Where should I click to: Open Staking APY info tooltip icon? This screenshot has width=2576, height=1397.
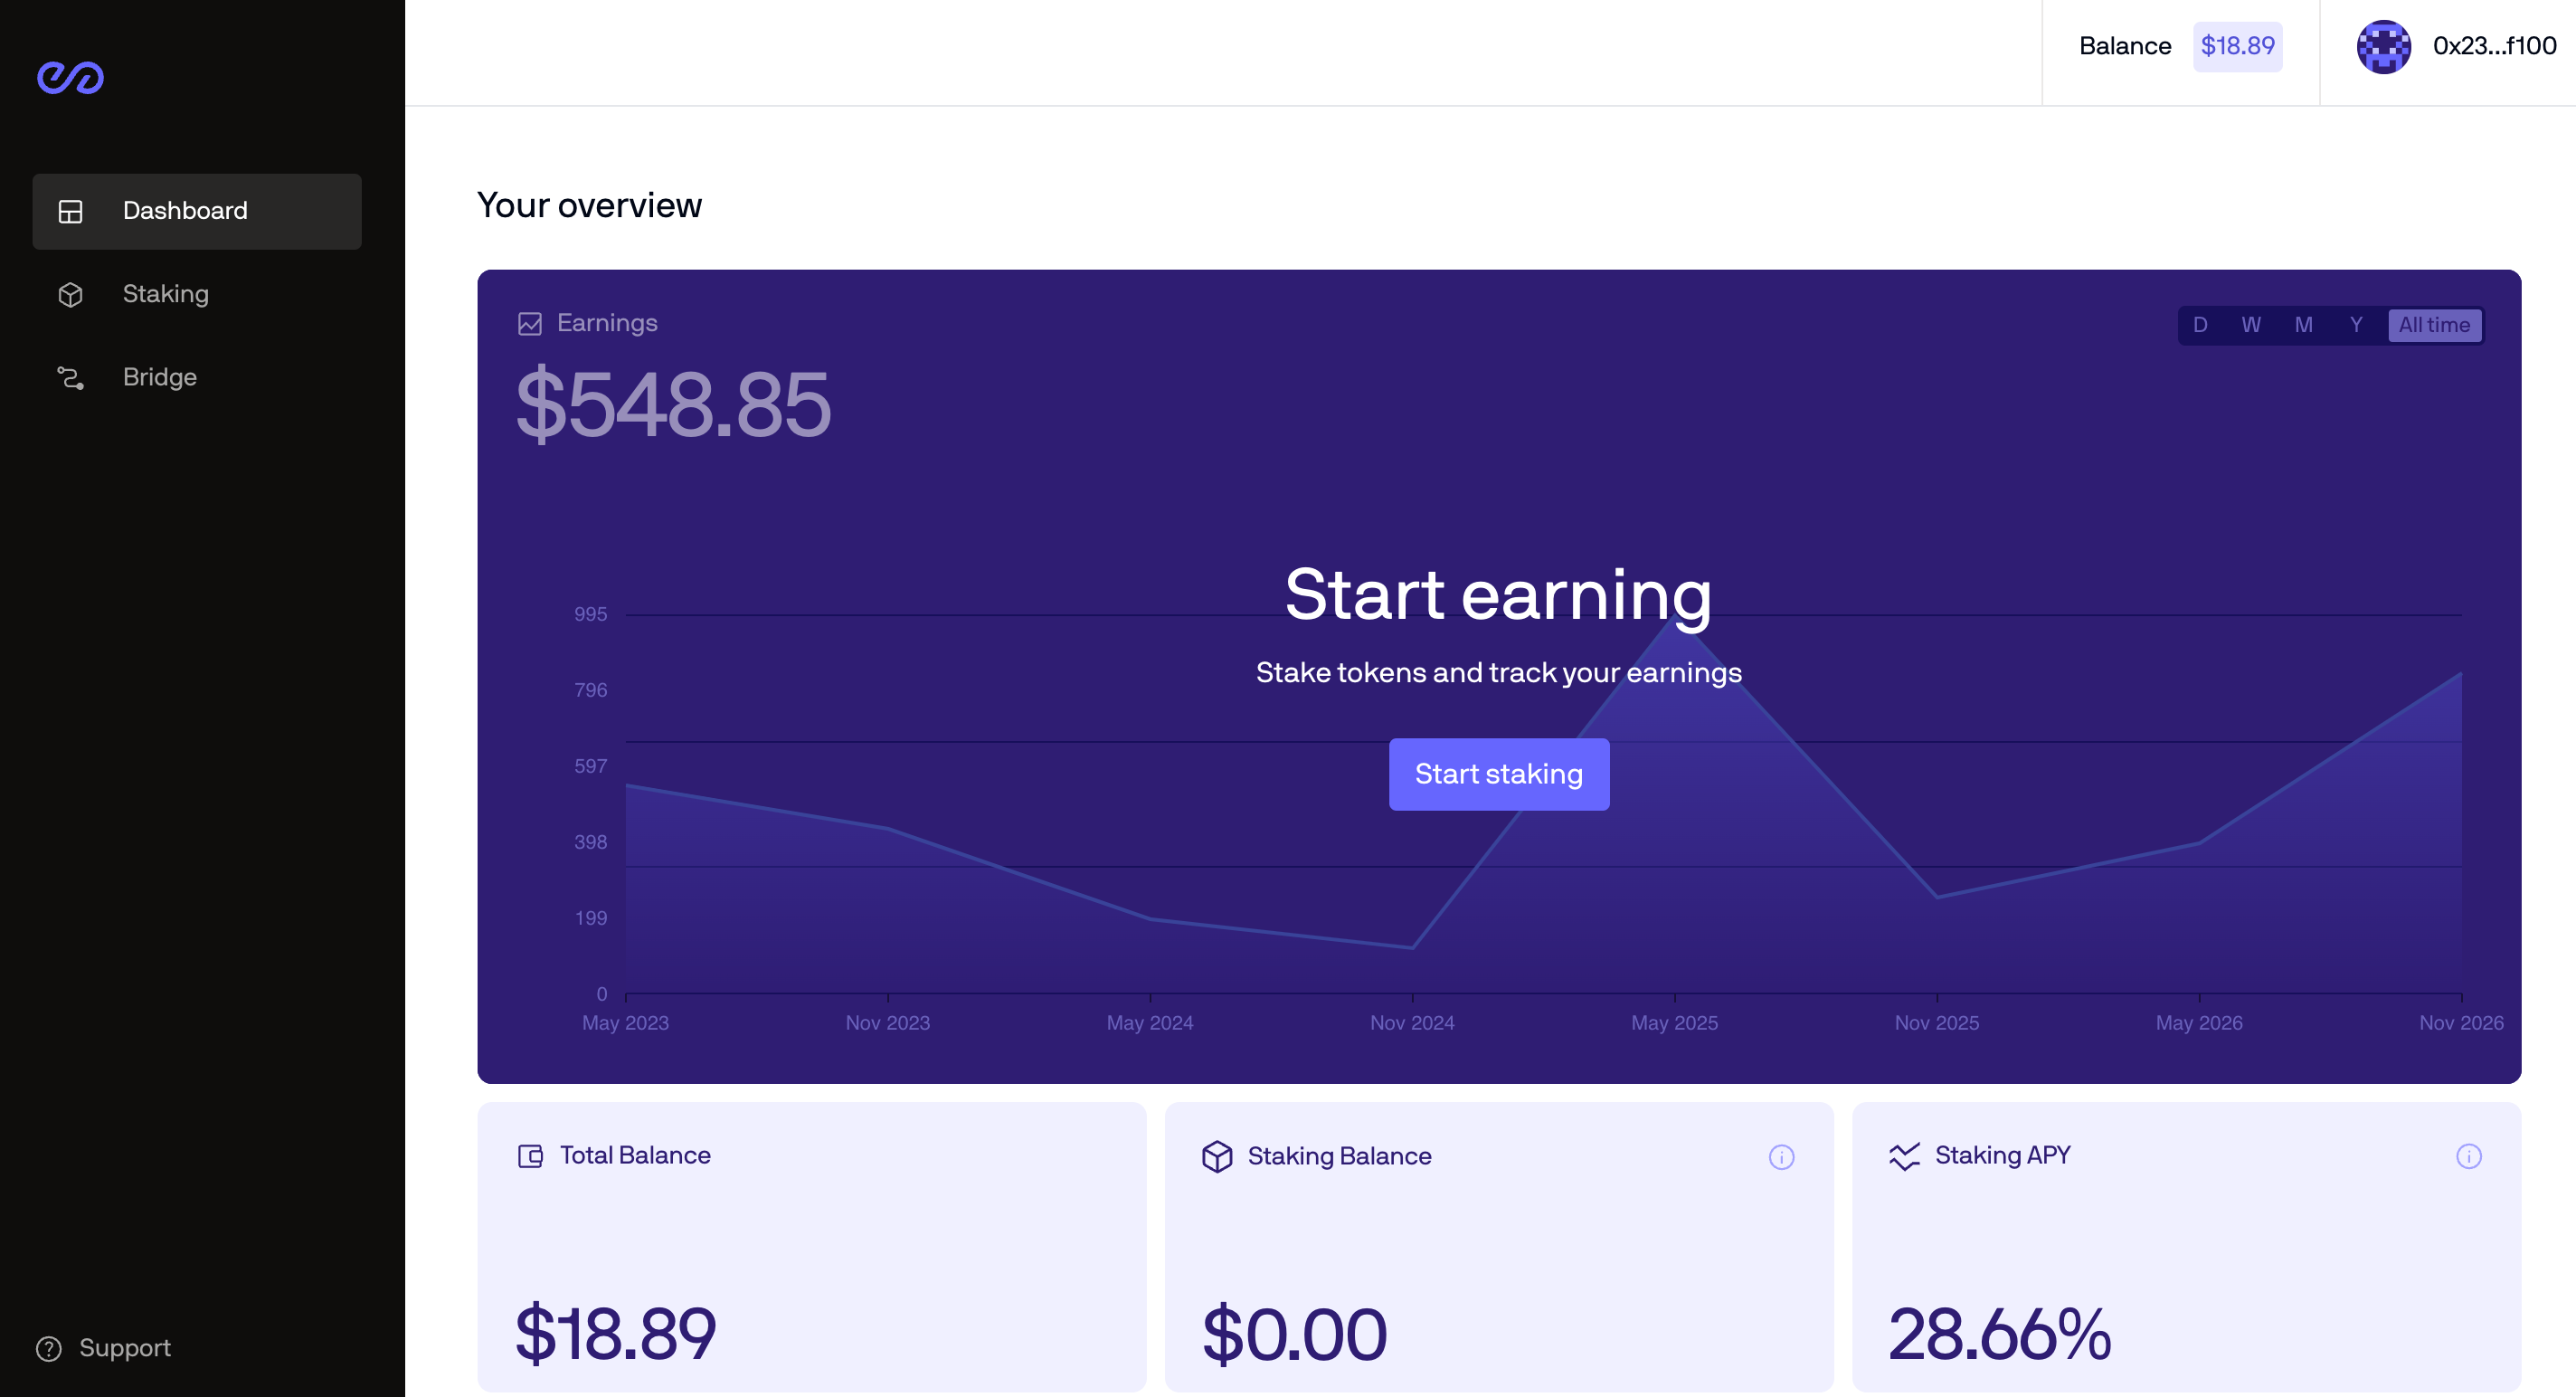2468,1156
